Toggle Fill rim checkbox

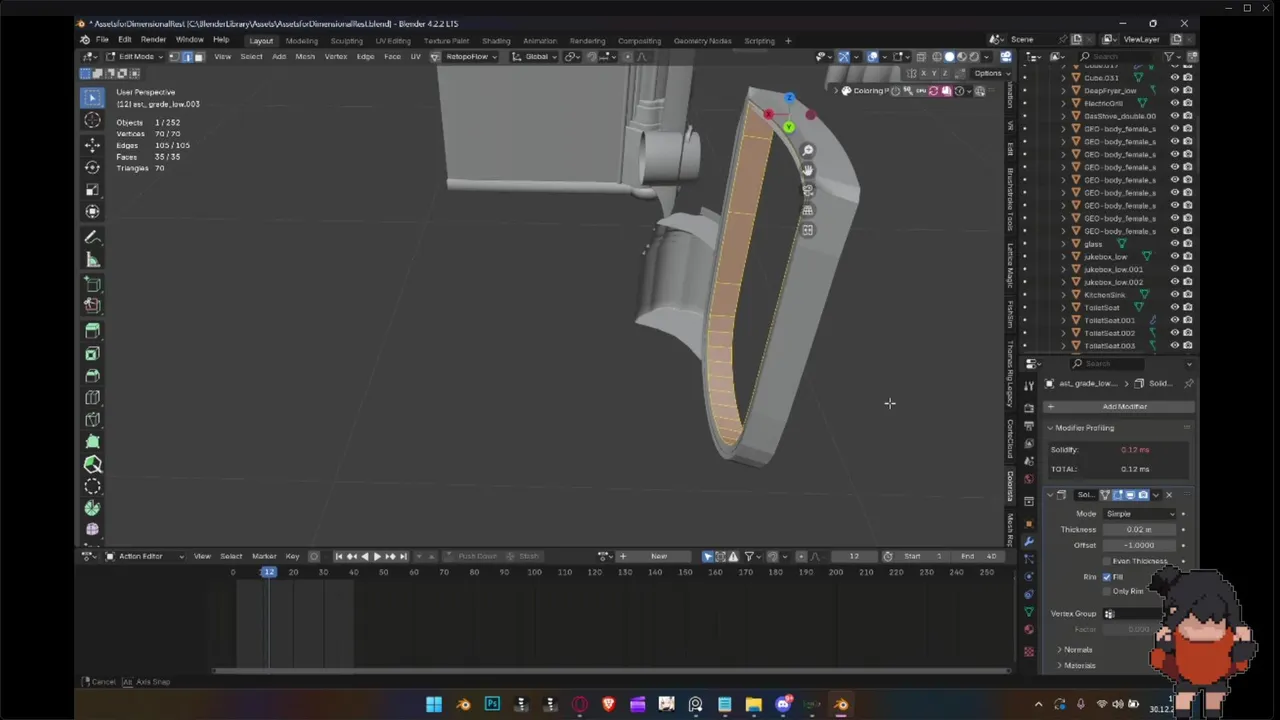click(x=1107, y=576)
